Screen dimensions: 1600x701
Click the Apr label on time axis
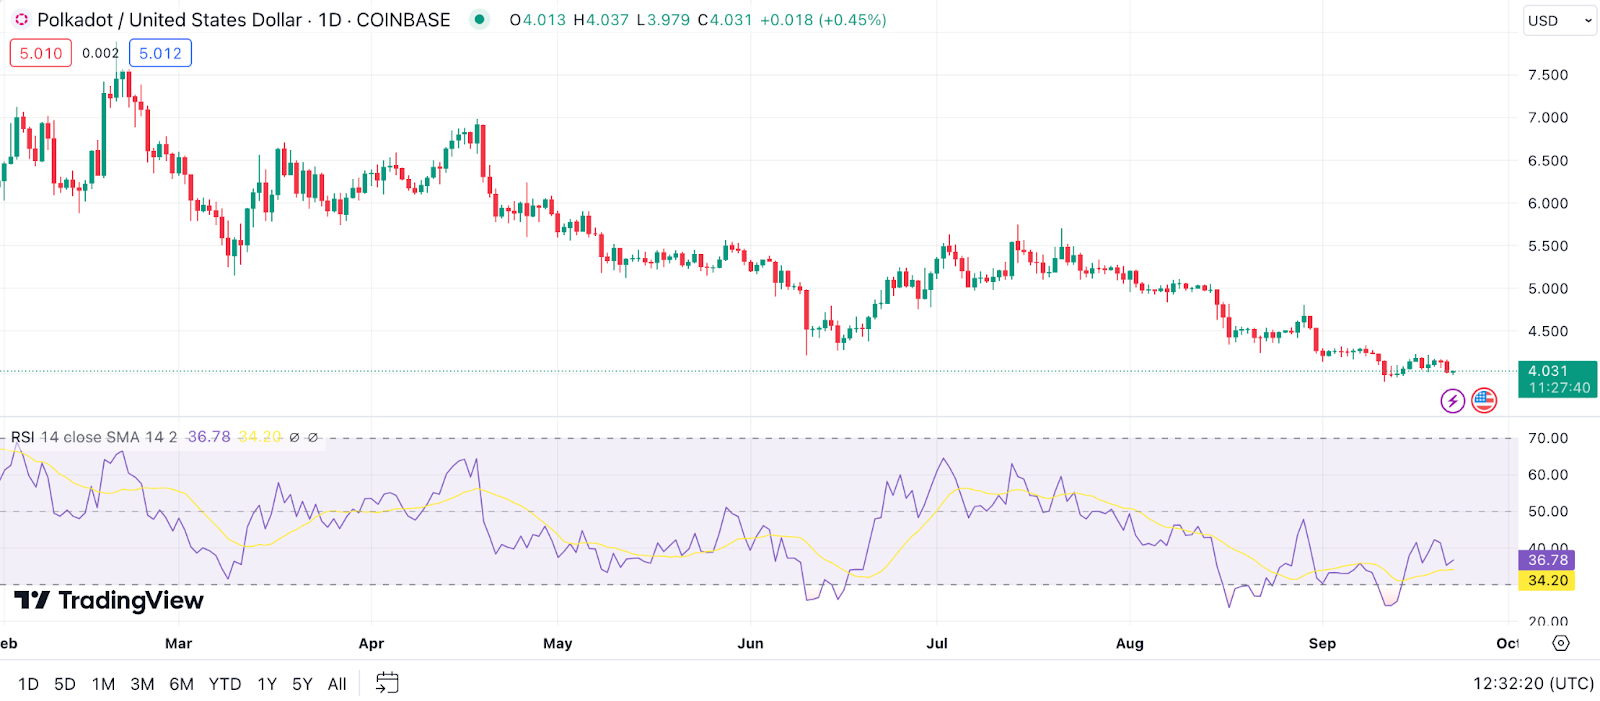pos(371,643)
